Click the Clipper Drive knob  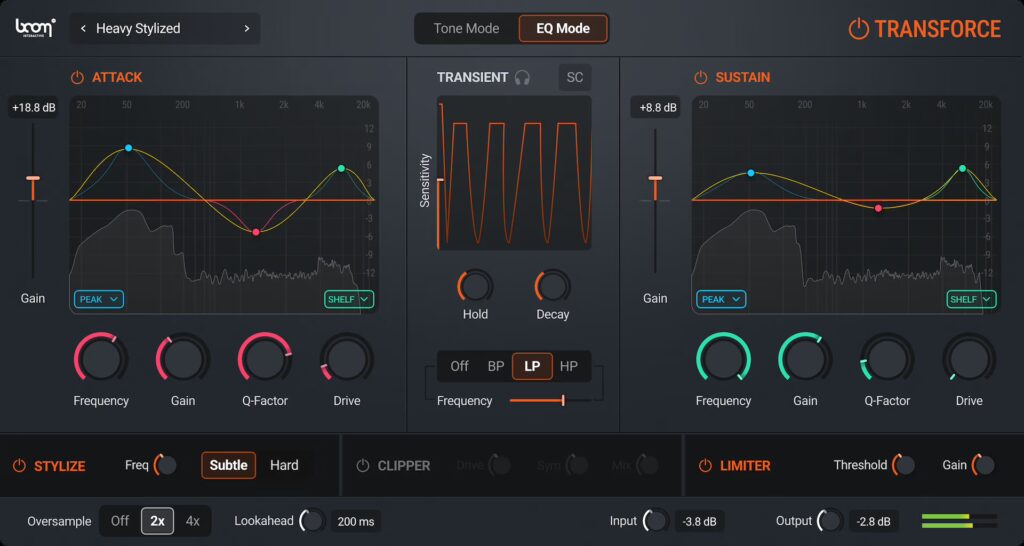500,465
